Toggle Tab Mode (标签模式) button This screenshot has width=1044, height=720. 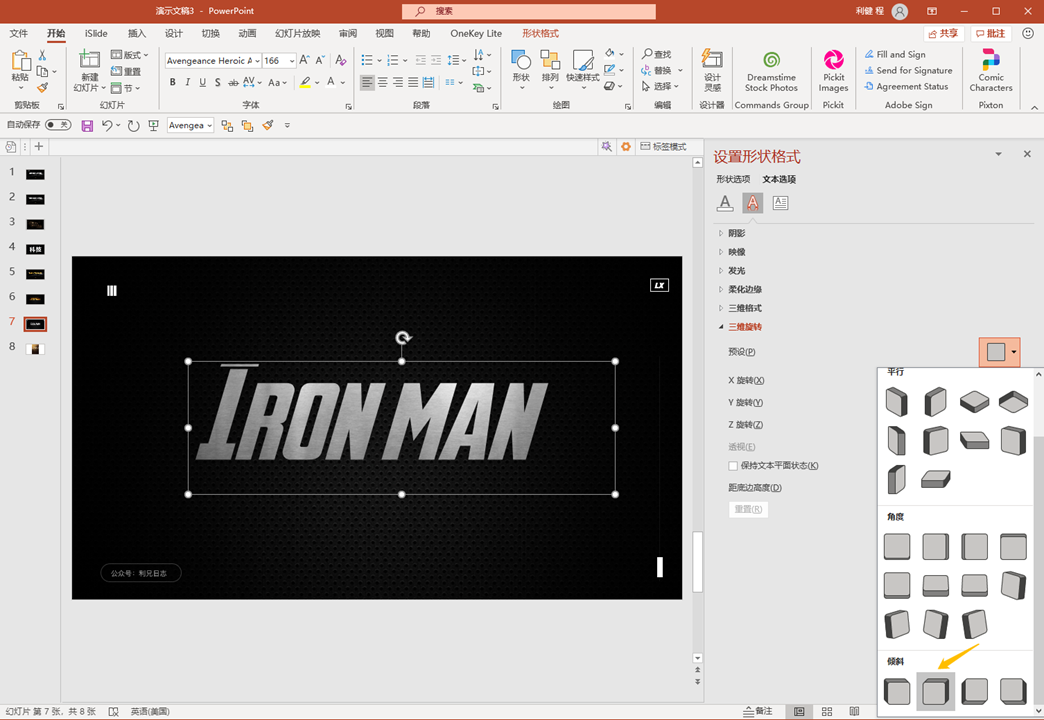tap(662, 147)
